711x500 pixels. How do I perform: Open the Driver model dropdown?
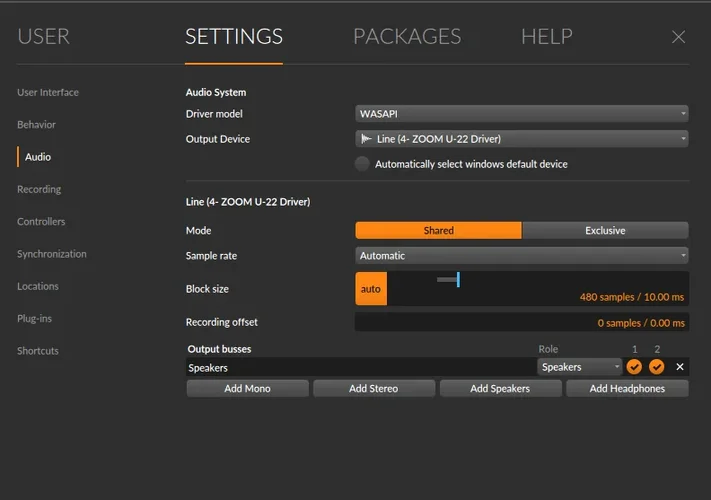point(522,114)
